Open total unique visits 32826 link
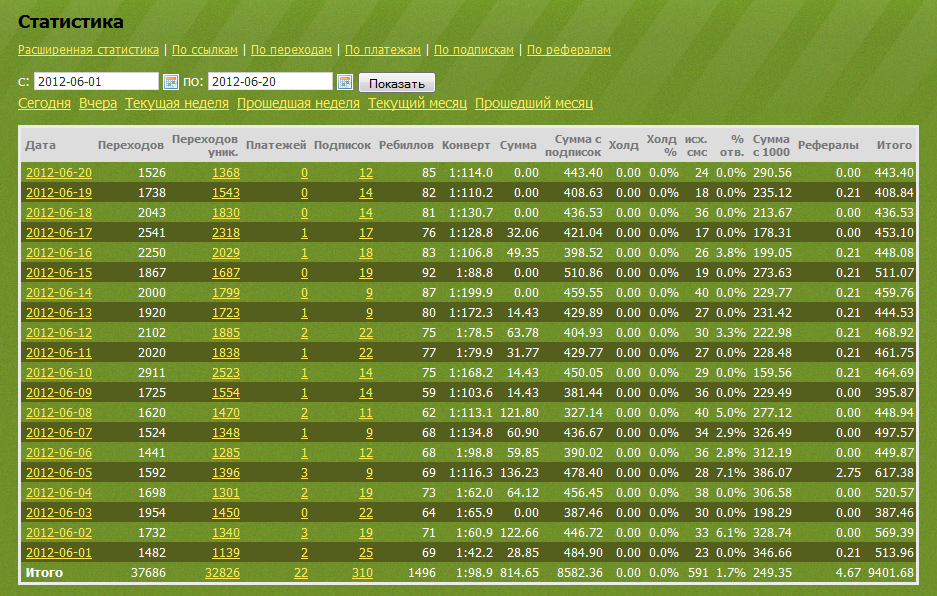 coord(222,573)
